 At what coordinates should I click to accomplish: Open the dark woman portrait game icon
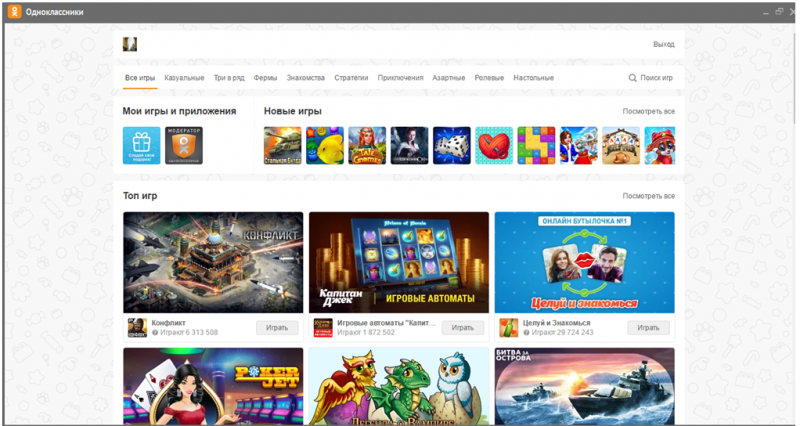[x=410, y=145]
